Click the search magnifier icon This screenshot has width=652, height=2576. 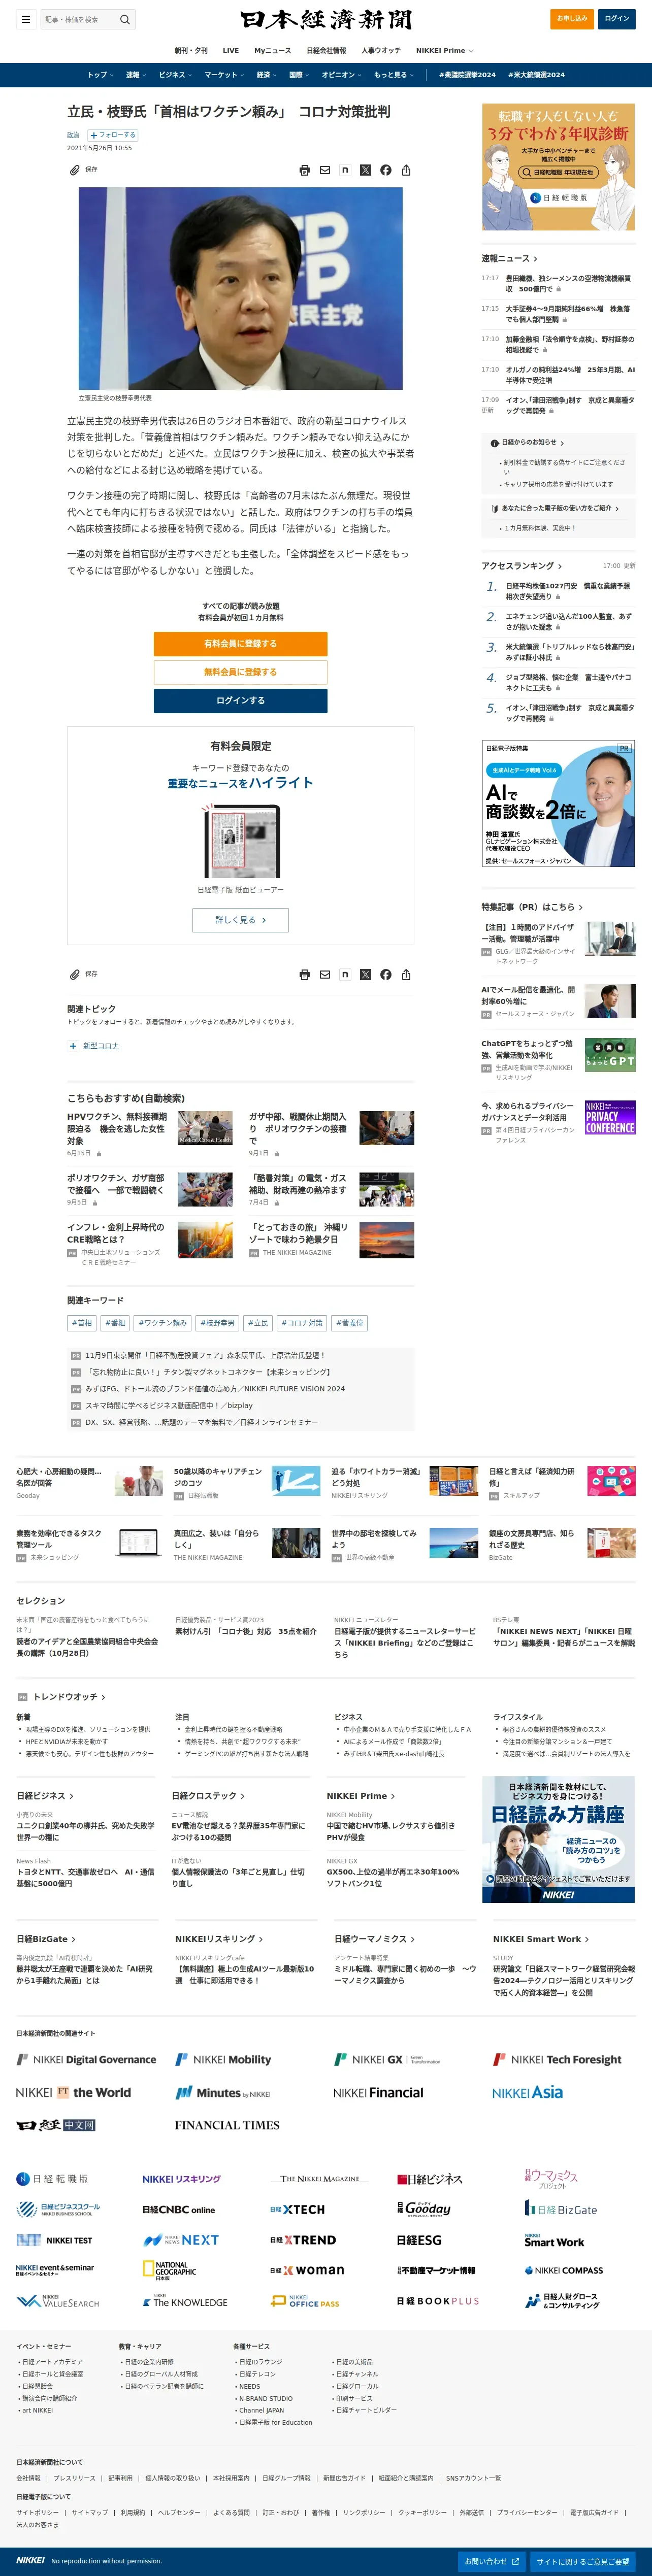(x=125, y=19)
